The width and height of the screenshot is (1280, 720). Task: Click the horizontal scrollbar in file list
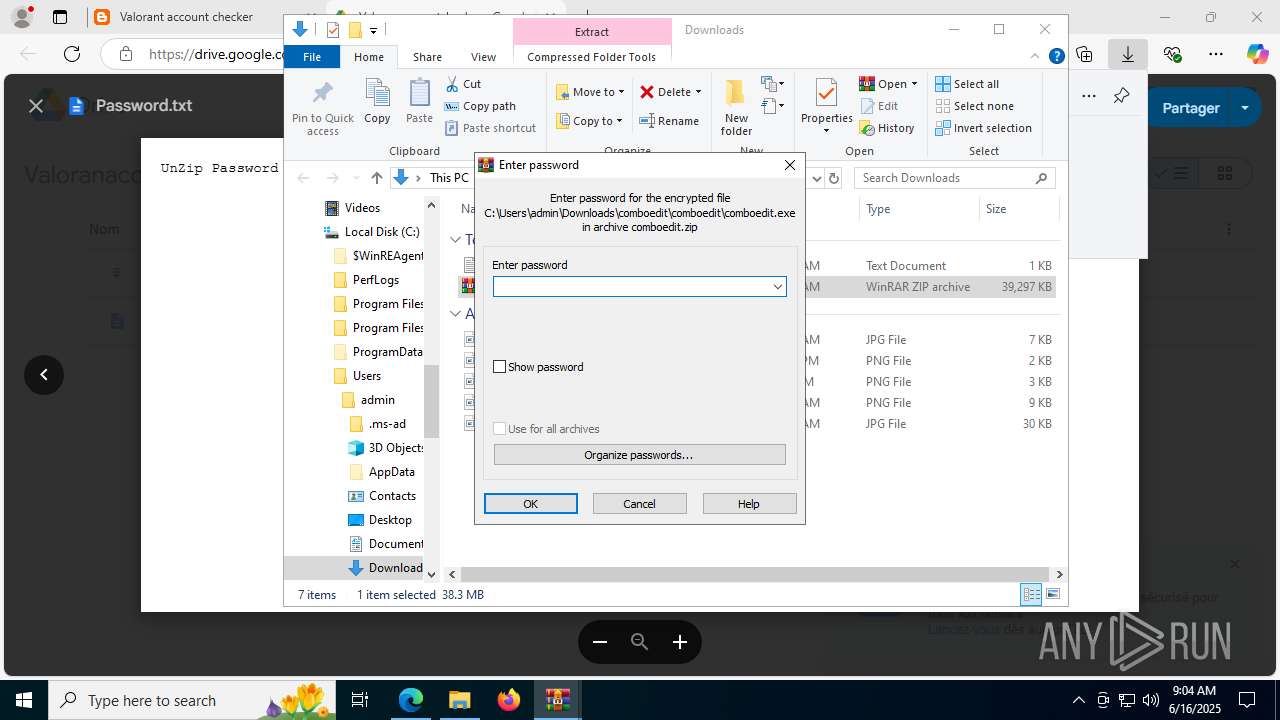tap(755, 574)
